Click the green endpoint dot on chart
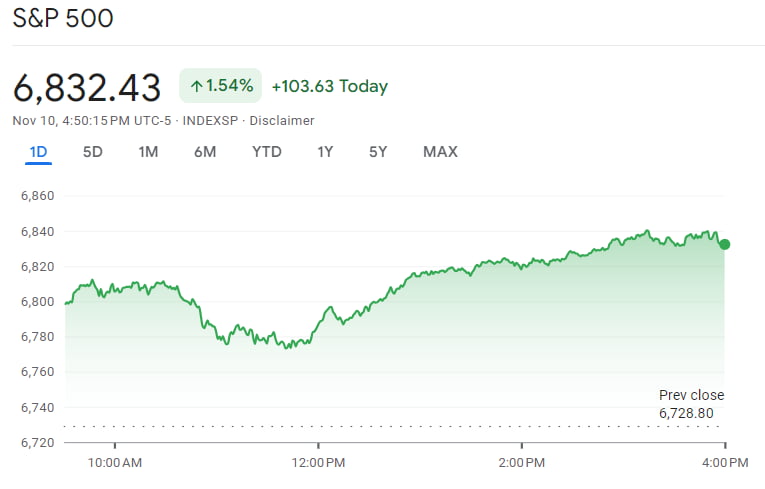765x489 pixels. click(725, 244)
